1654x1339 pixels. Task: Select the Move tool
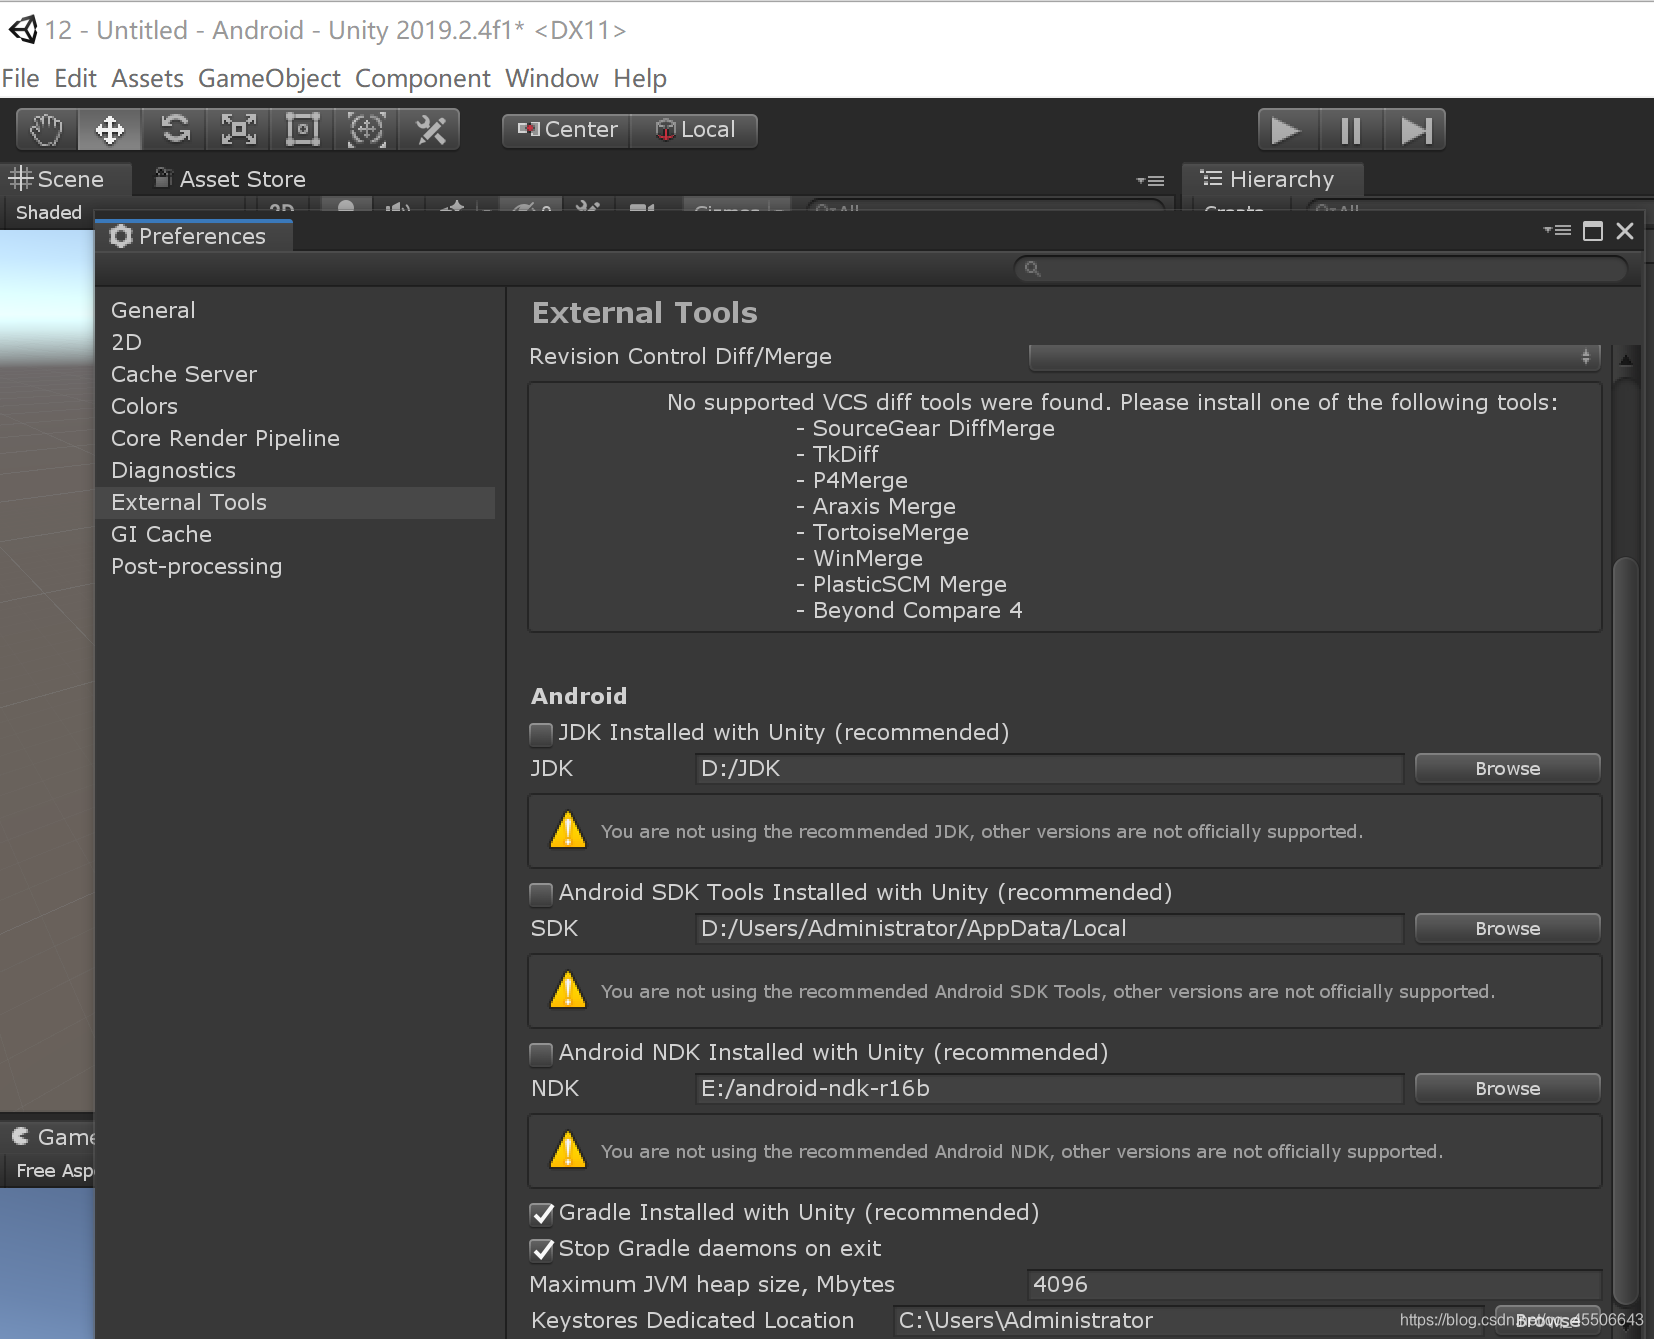point(110,130)
